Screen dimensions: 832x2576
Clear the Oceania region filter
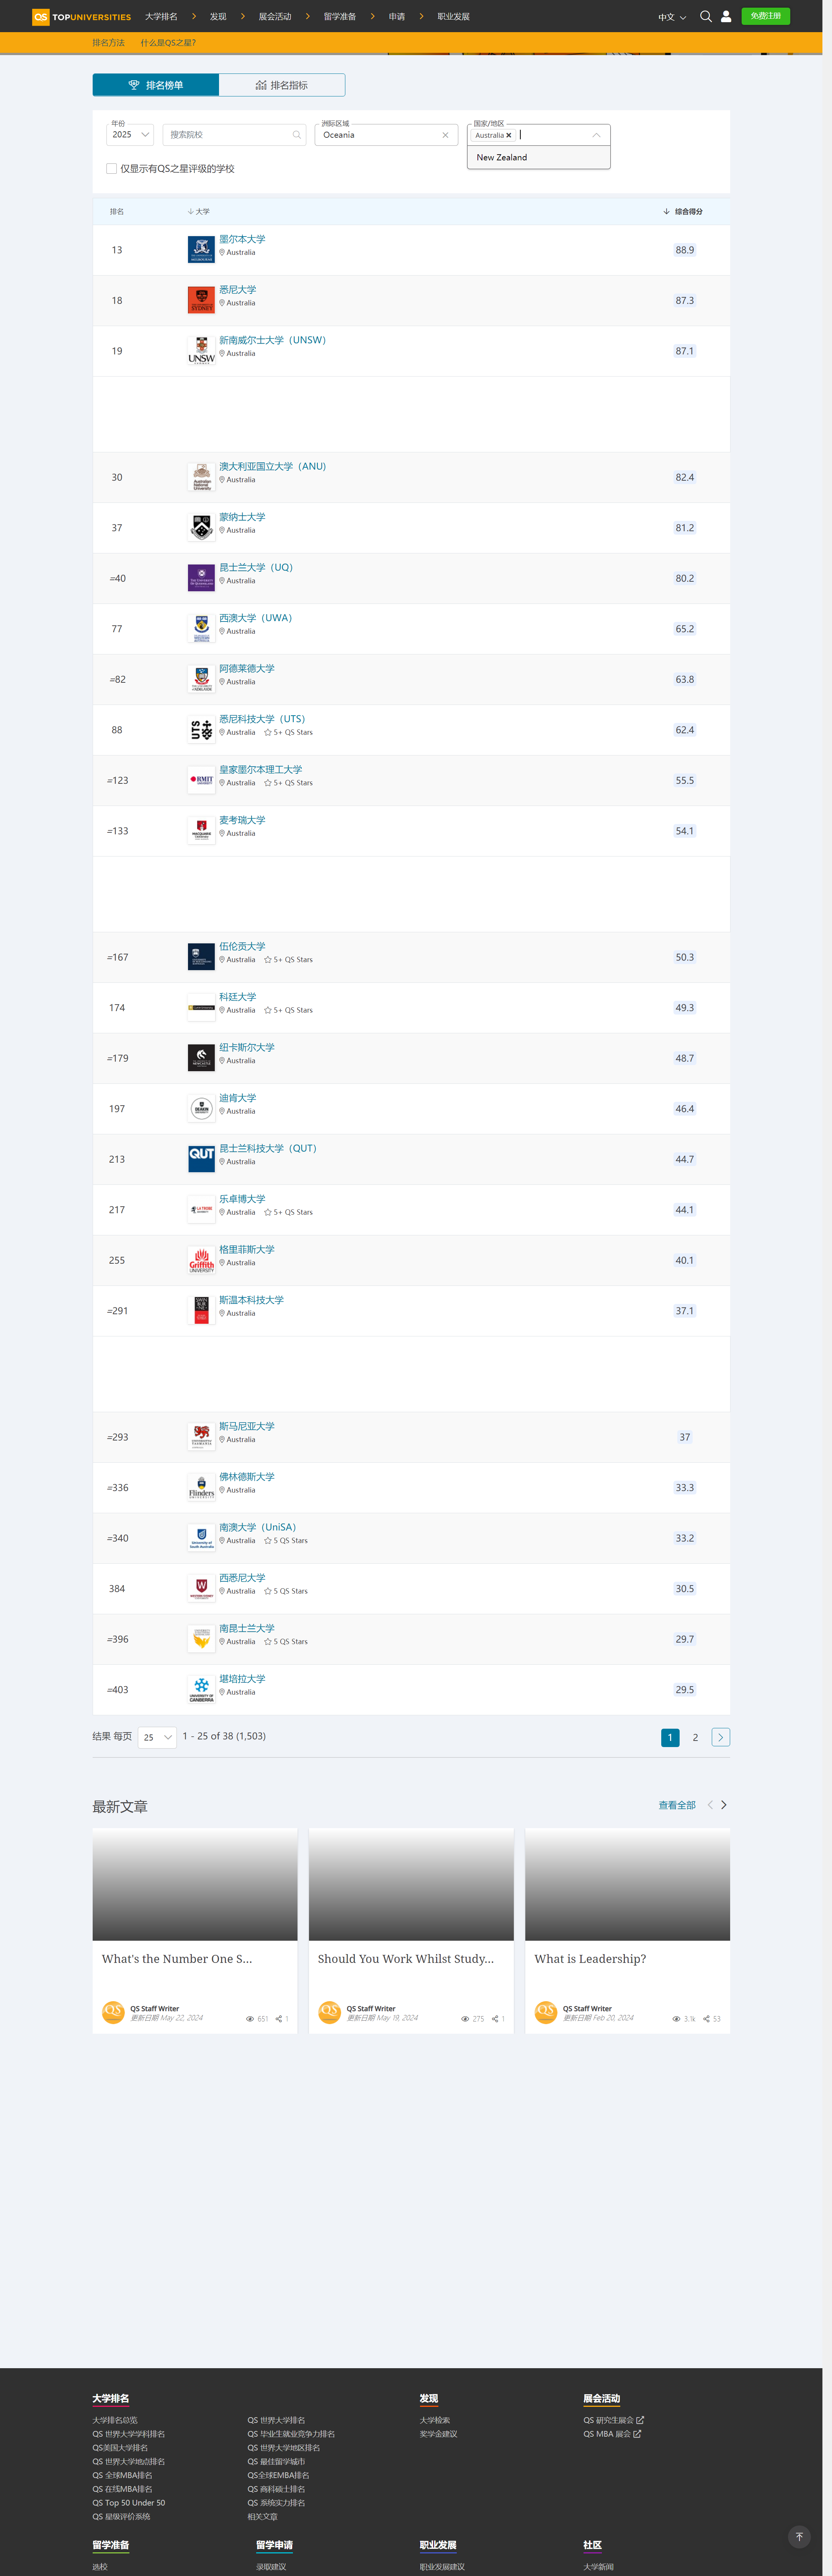click(445, 135)
